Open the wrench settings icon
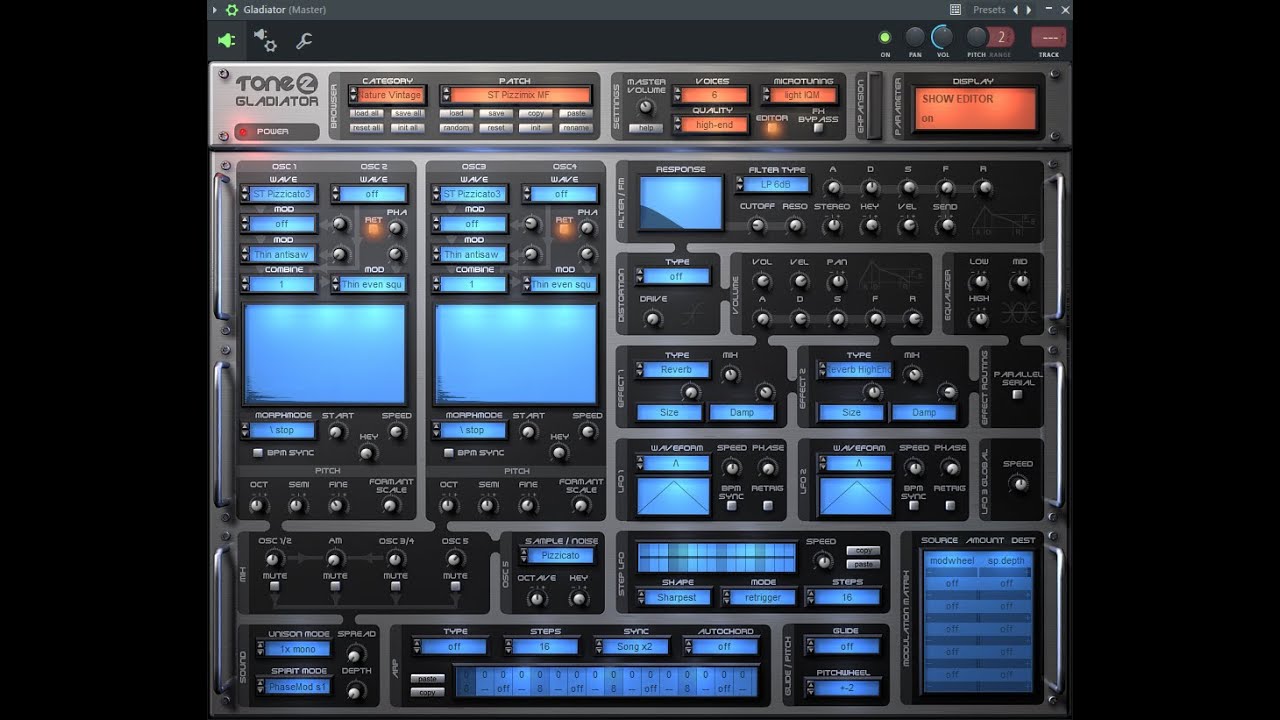 pos(304,41)
